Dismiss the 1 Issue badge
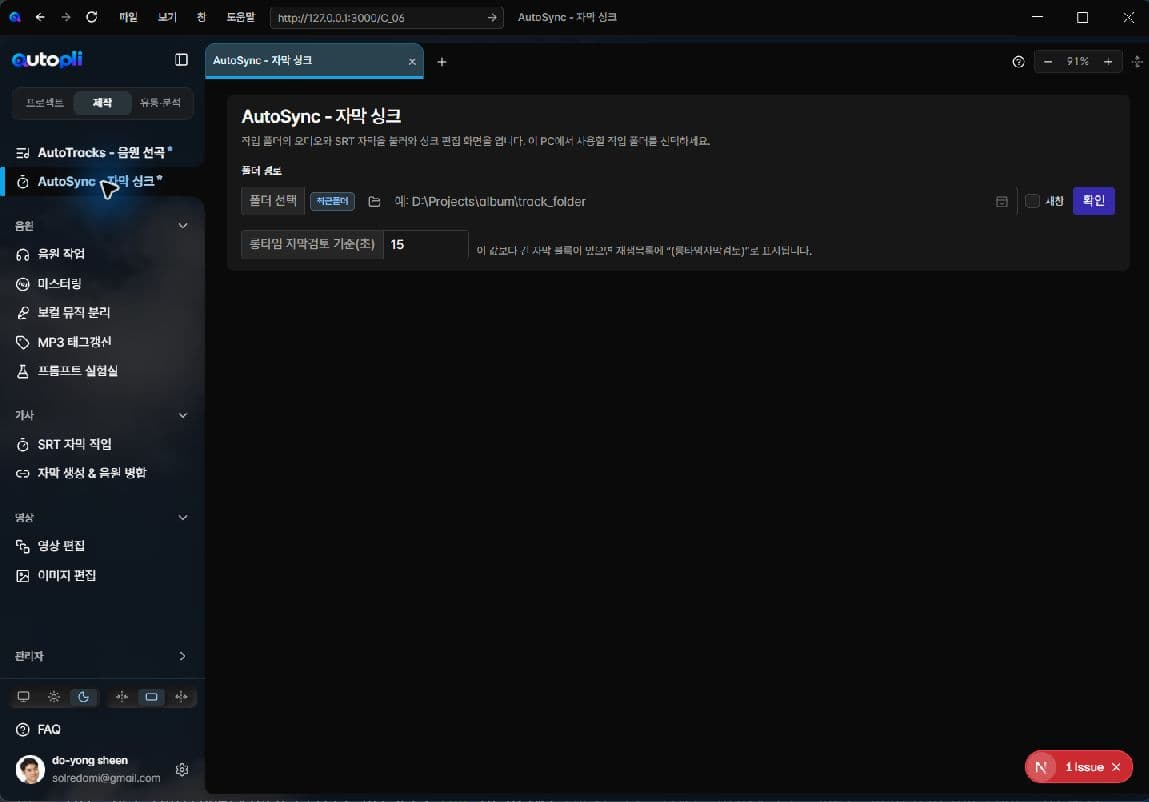Screen dimensions: 1149x802 click(1116, 767)
